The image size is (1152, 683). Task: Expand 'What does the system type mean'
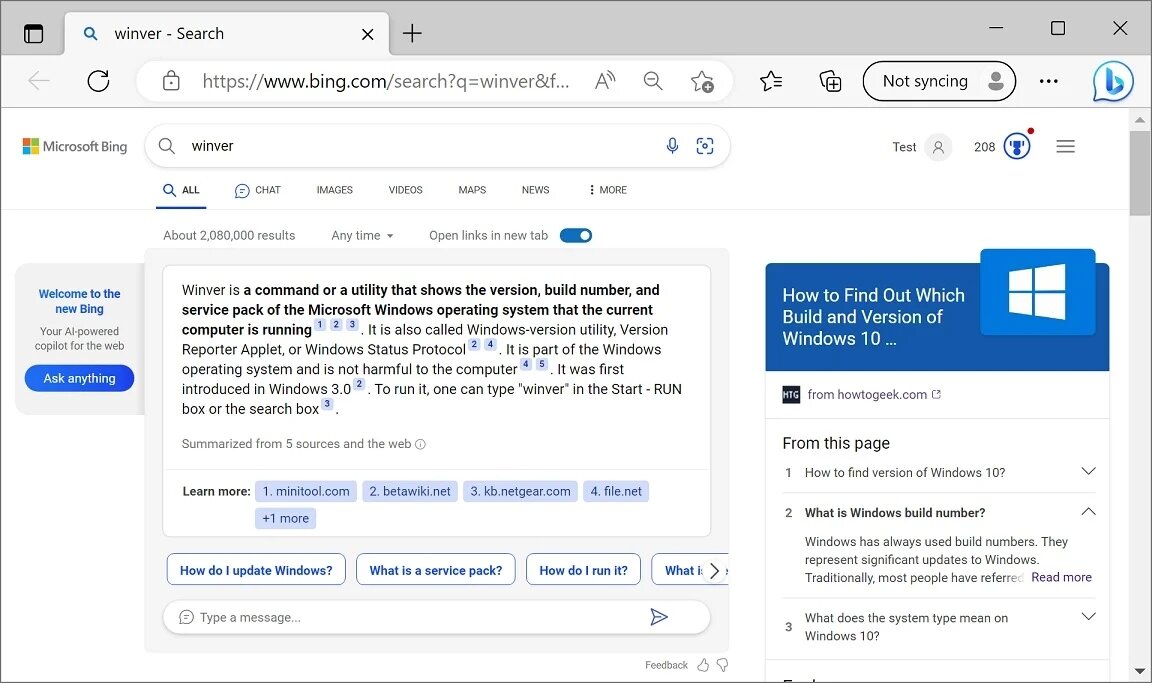940,627
